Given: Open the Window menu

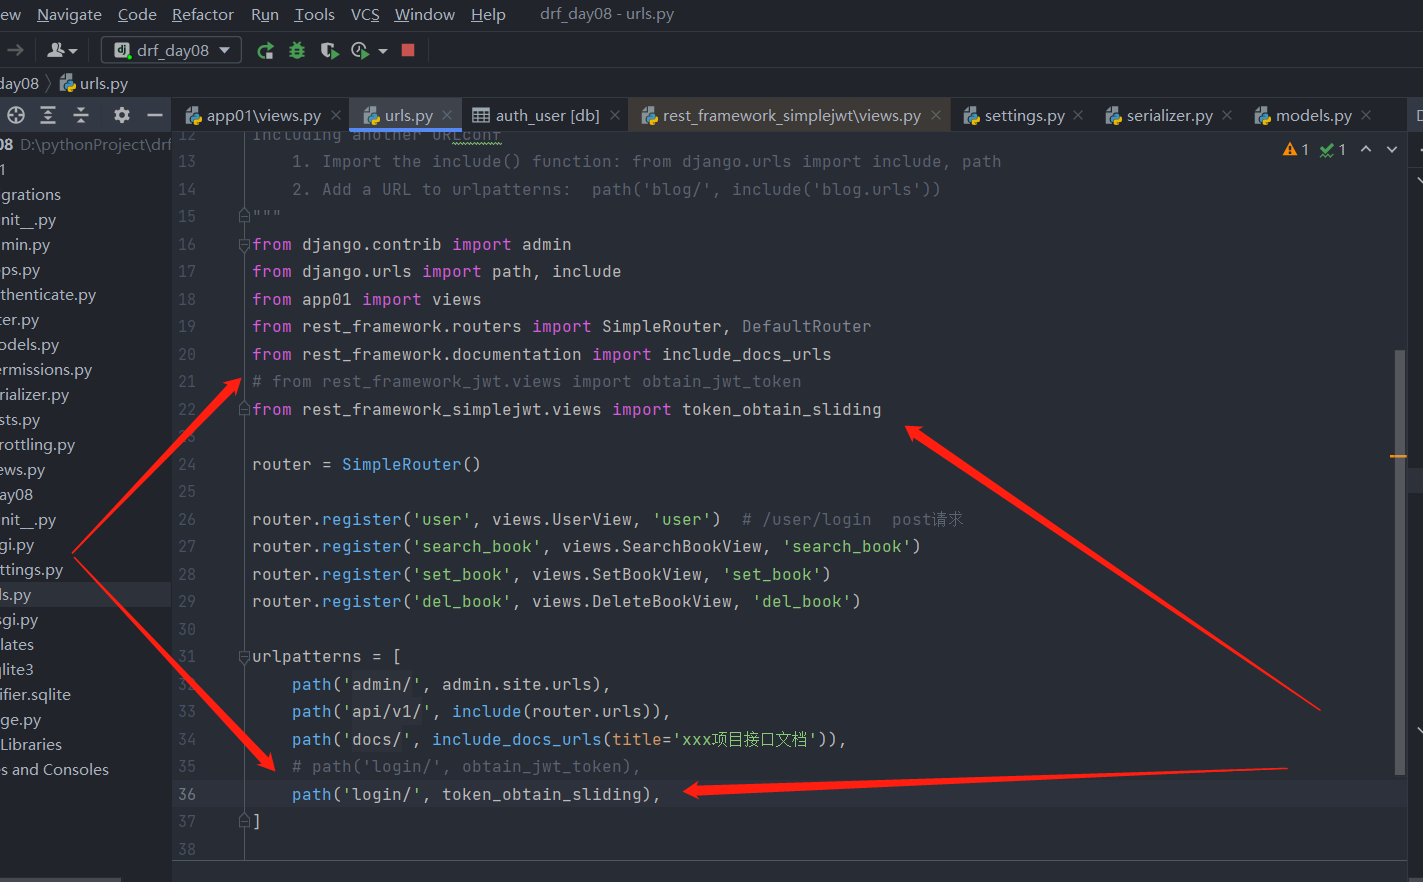Looking at the screenshot, I should tap(425, 14).
